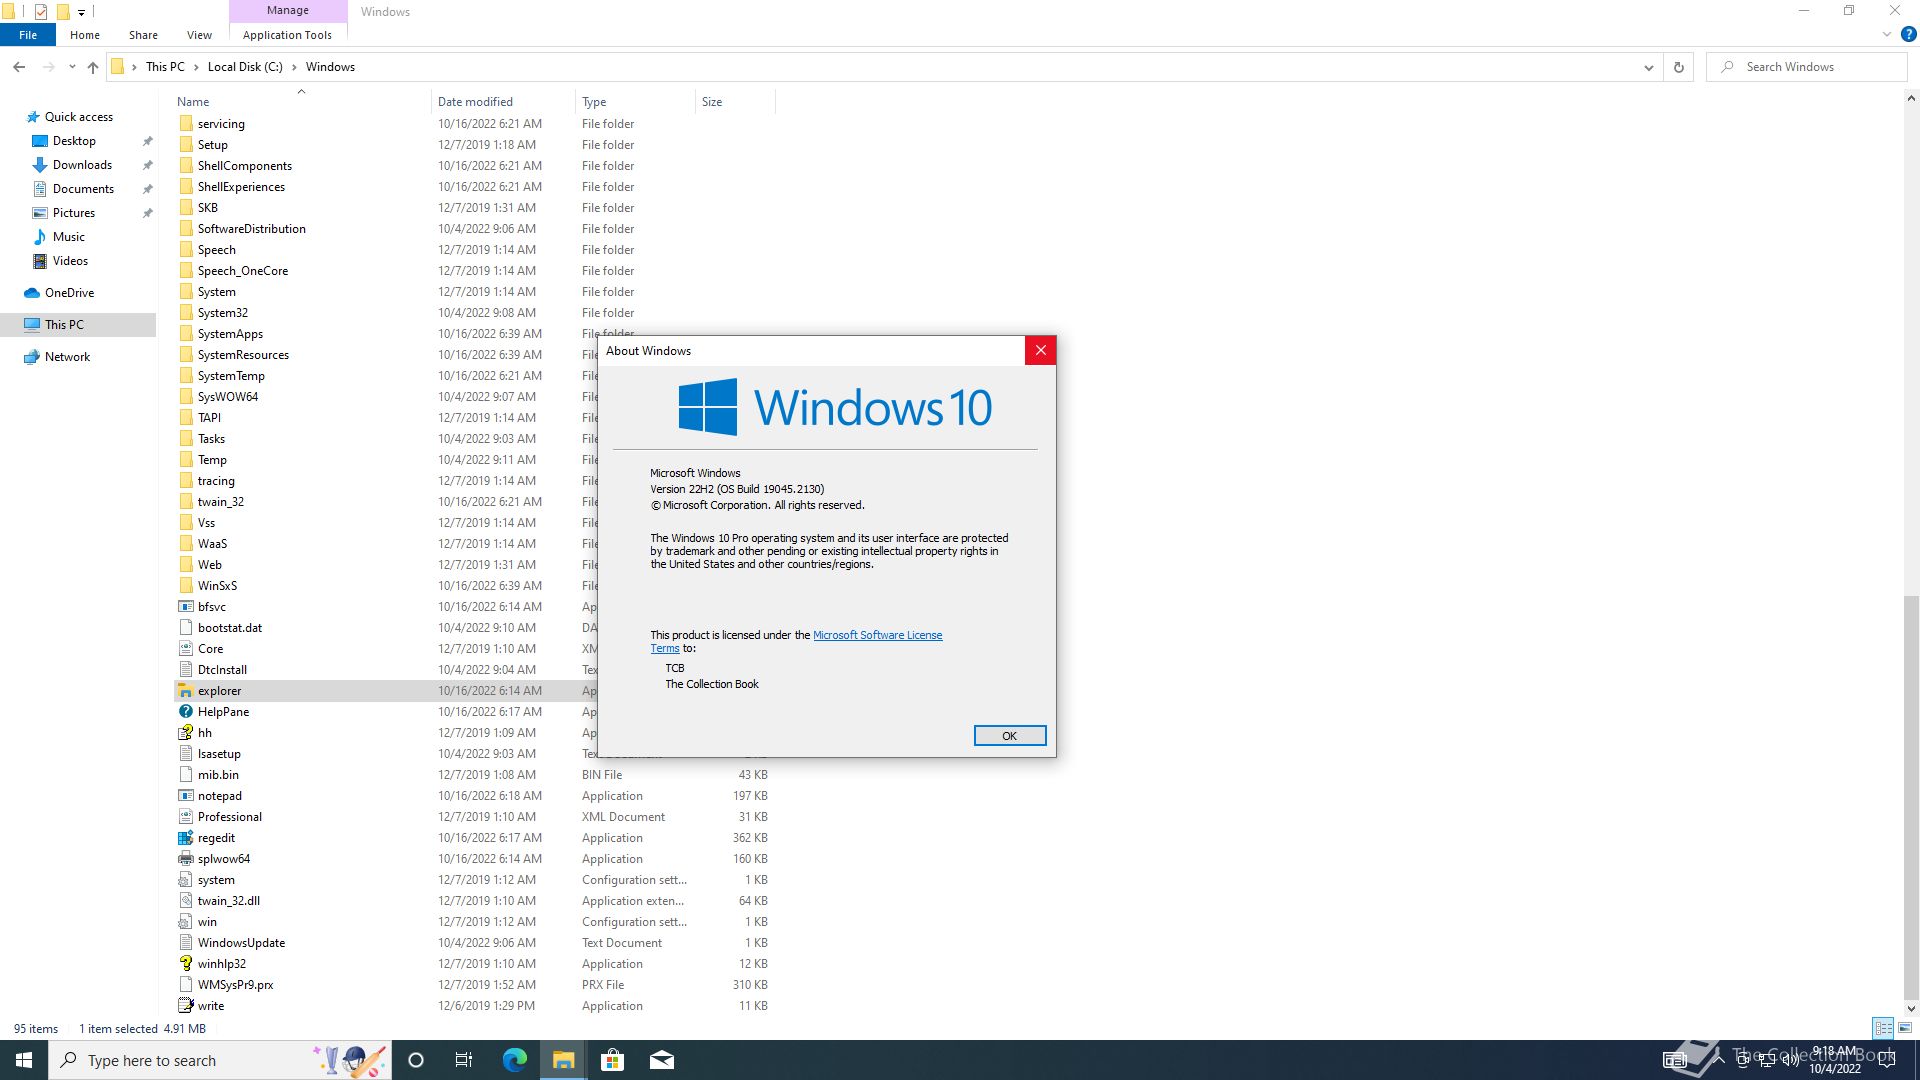Close the About Windows dialog
Image resolution: width=1920 pixels, height=1080 pixels.
coord(1040,350)
